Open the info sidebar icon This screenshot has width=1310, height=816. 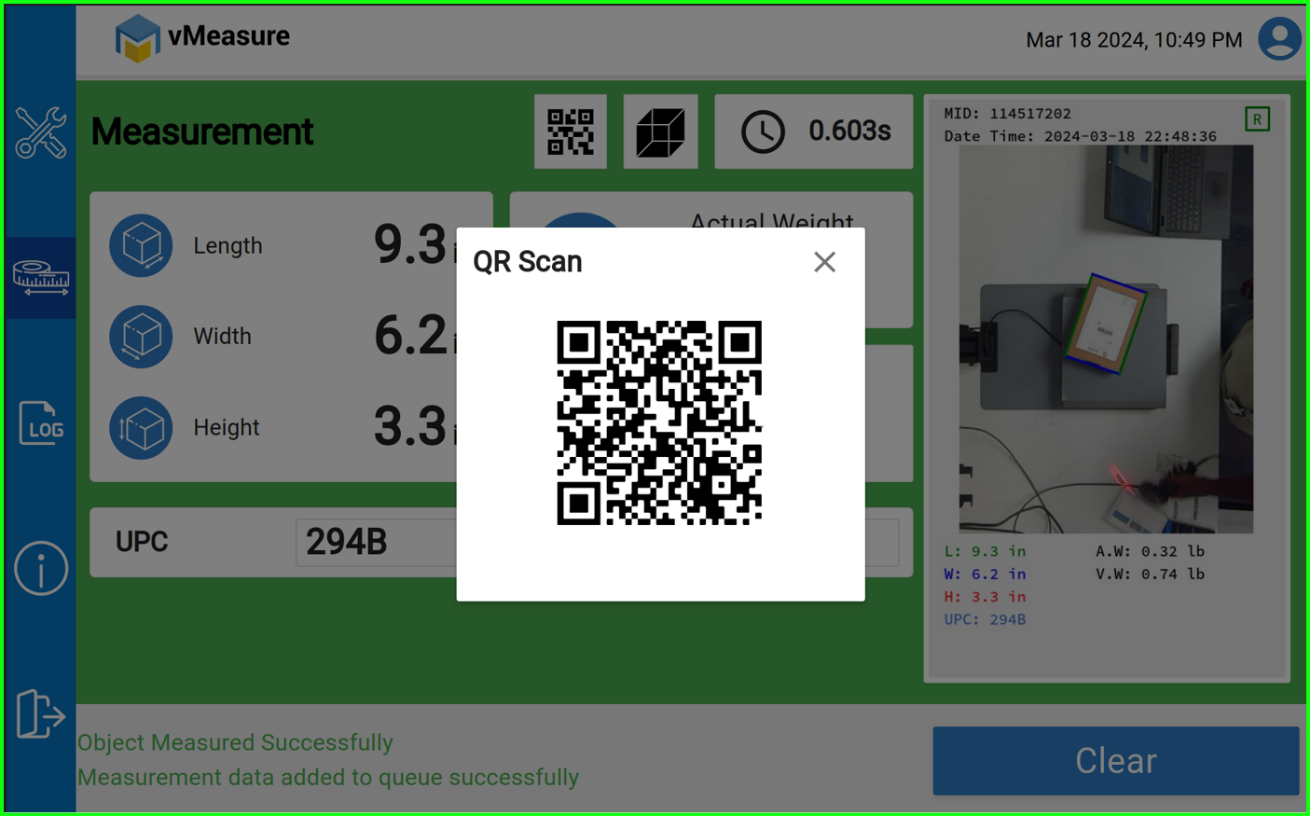coord(41,569)
